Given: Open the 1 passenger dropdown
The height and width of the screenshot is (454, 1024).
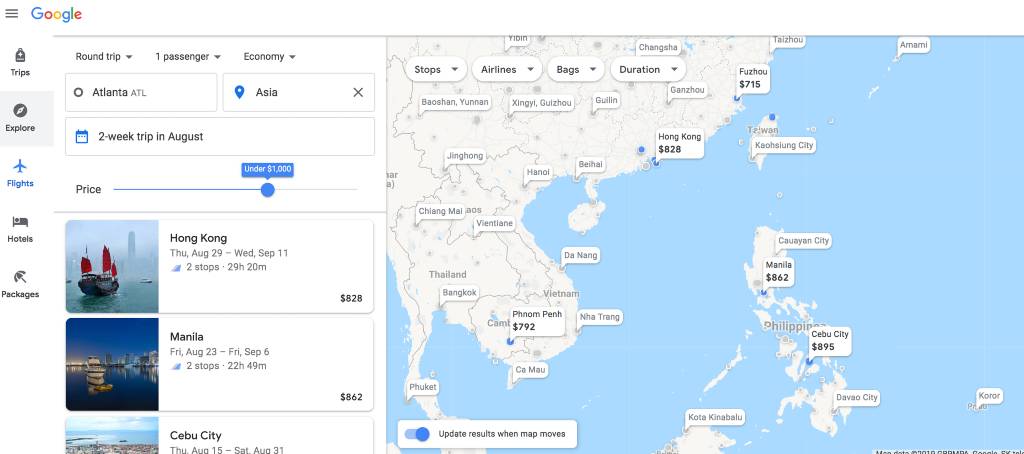Looking at the screenshot, I should point(188,57).
